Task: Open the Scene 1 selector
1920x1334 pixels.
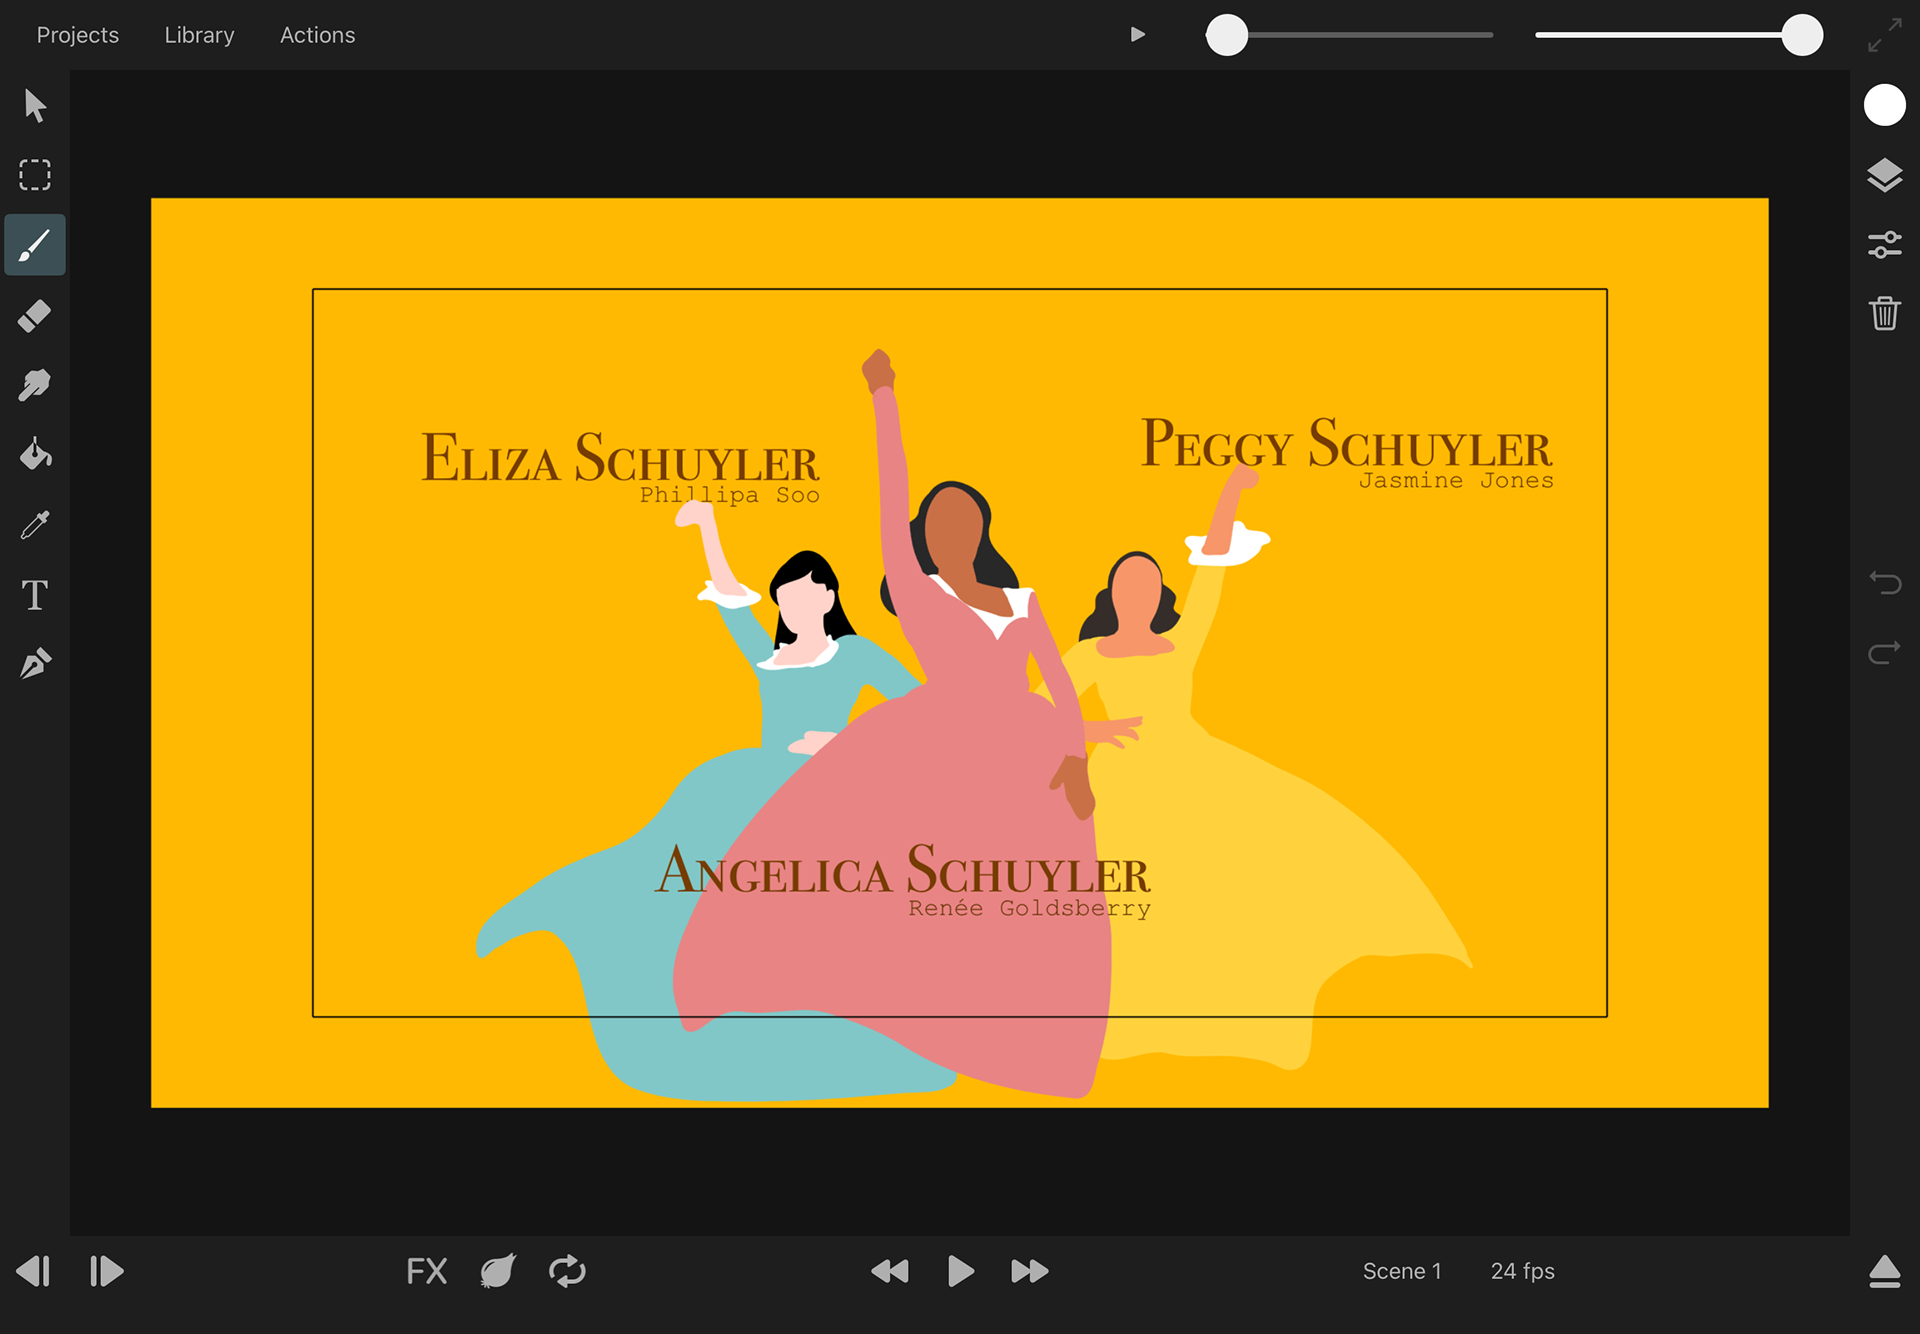Action: click(1402, 1271)
